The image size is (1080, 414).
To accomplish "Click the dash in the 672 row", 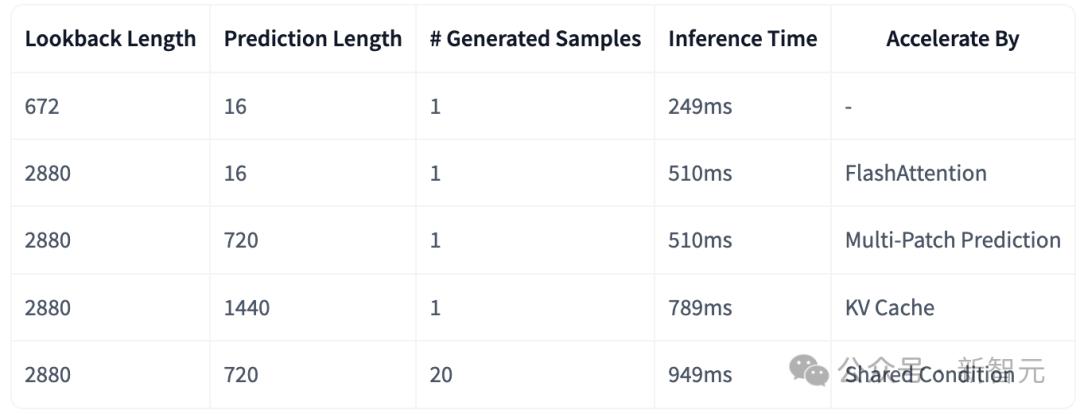I will coord(848,106).
